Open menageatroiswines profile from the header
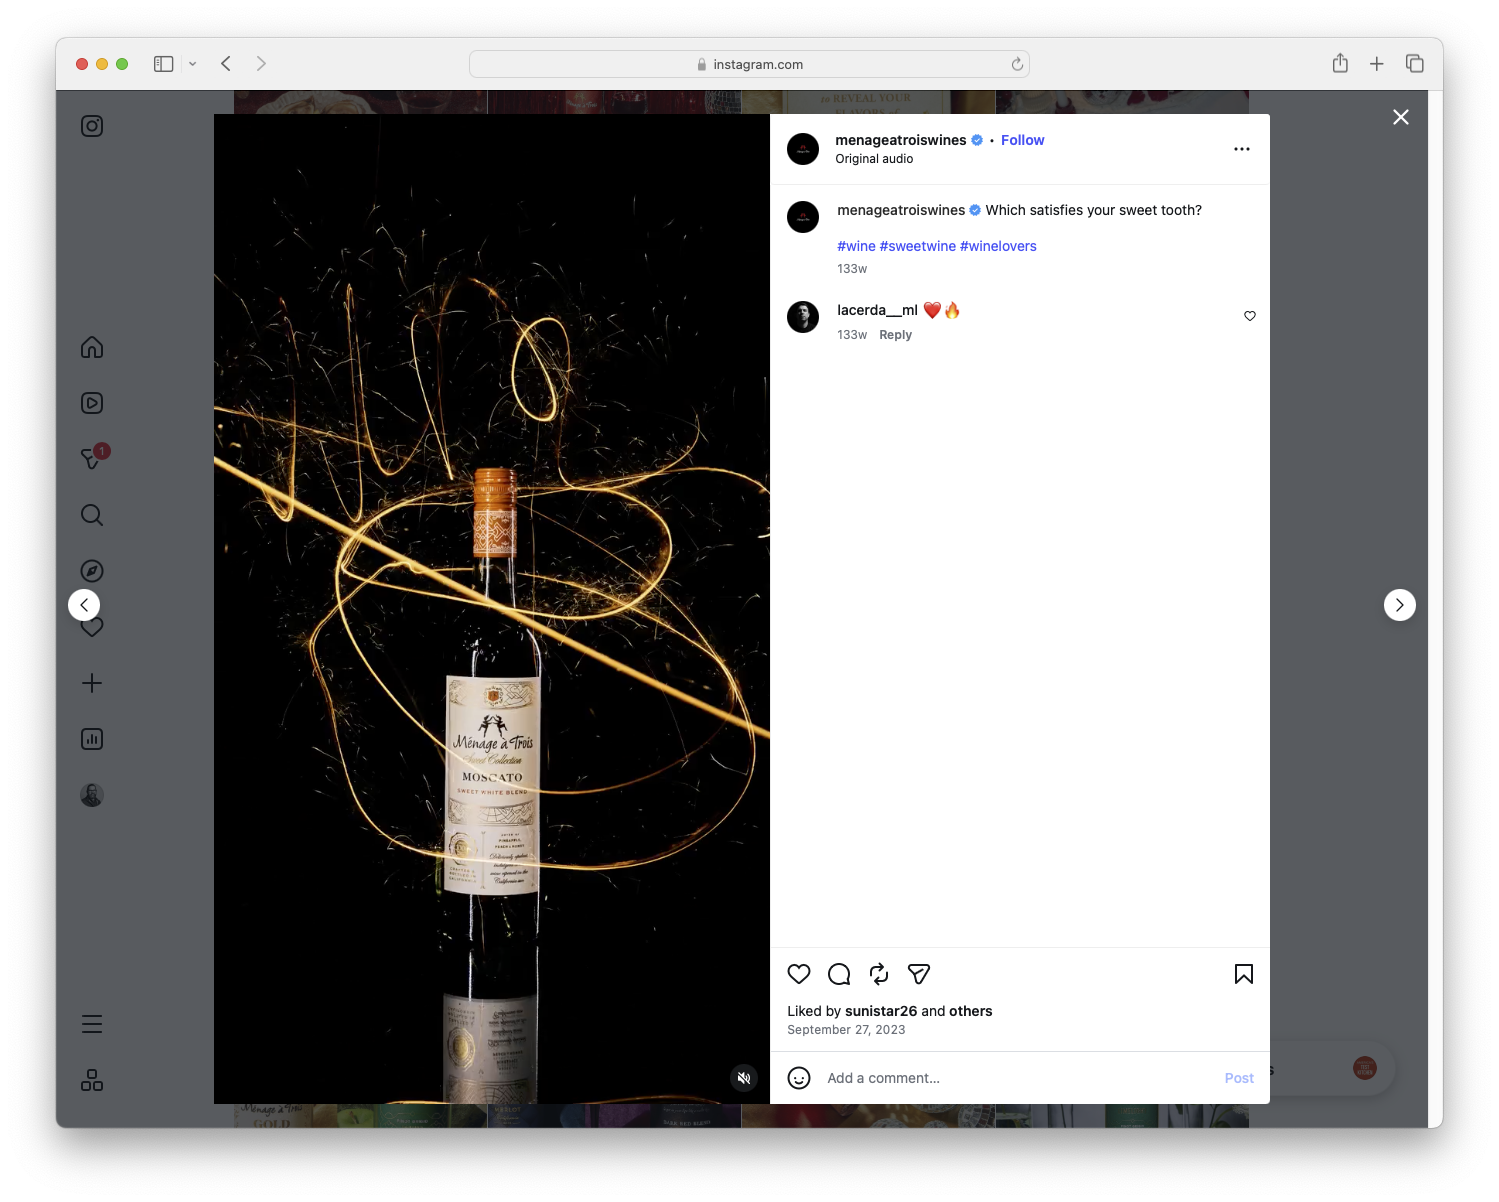This screenshot has width=1499, height=1202. click(899, 140)
